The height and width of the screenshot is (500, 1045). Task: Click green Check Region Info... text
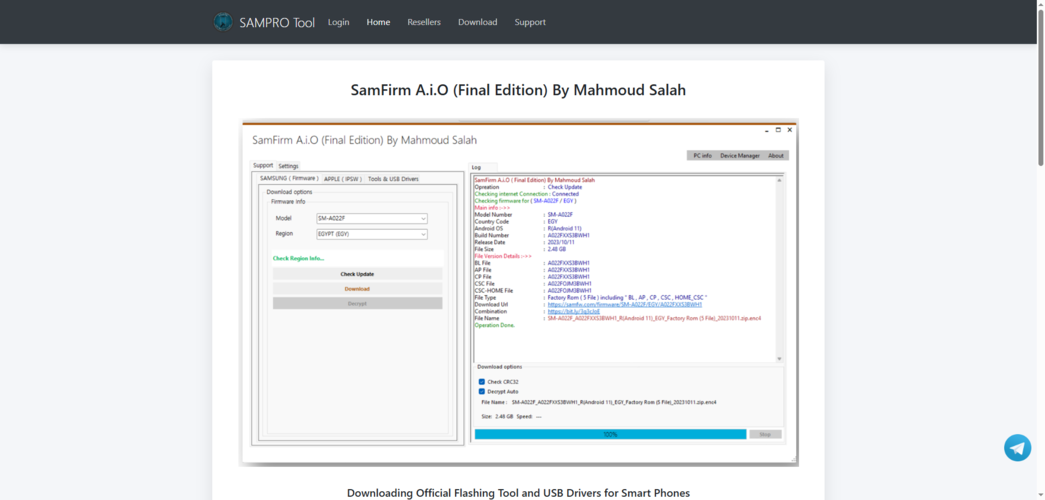click(x=299, y=258)
